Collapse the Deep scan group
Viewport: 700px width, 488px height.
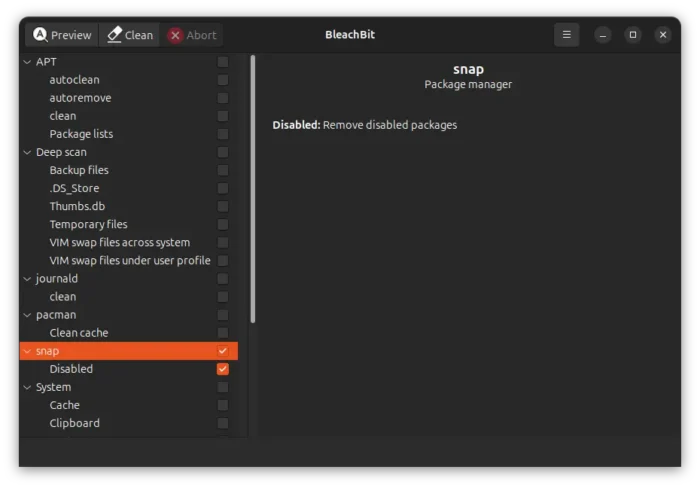pos(27,152)
